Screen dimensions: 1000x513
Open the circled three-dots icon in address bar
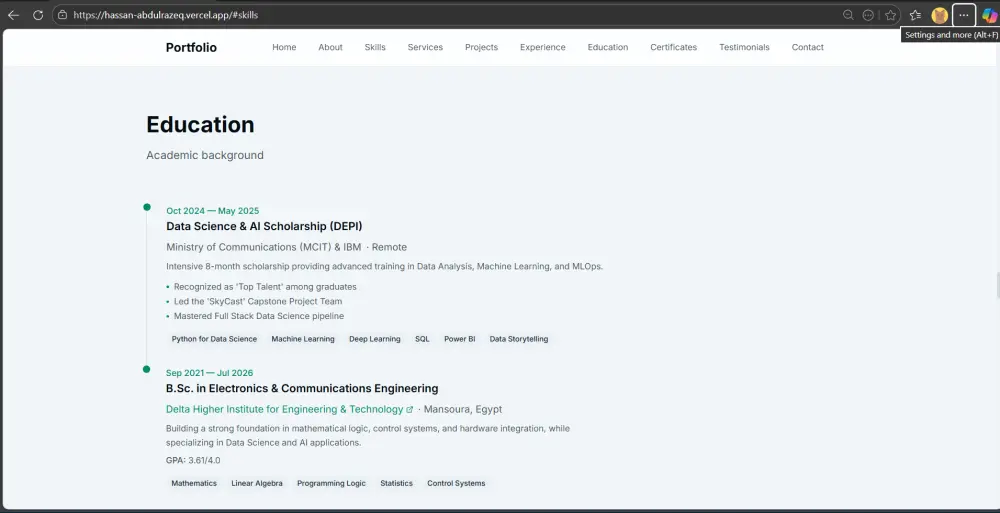click(x=868, y=15)
